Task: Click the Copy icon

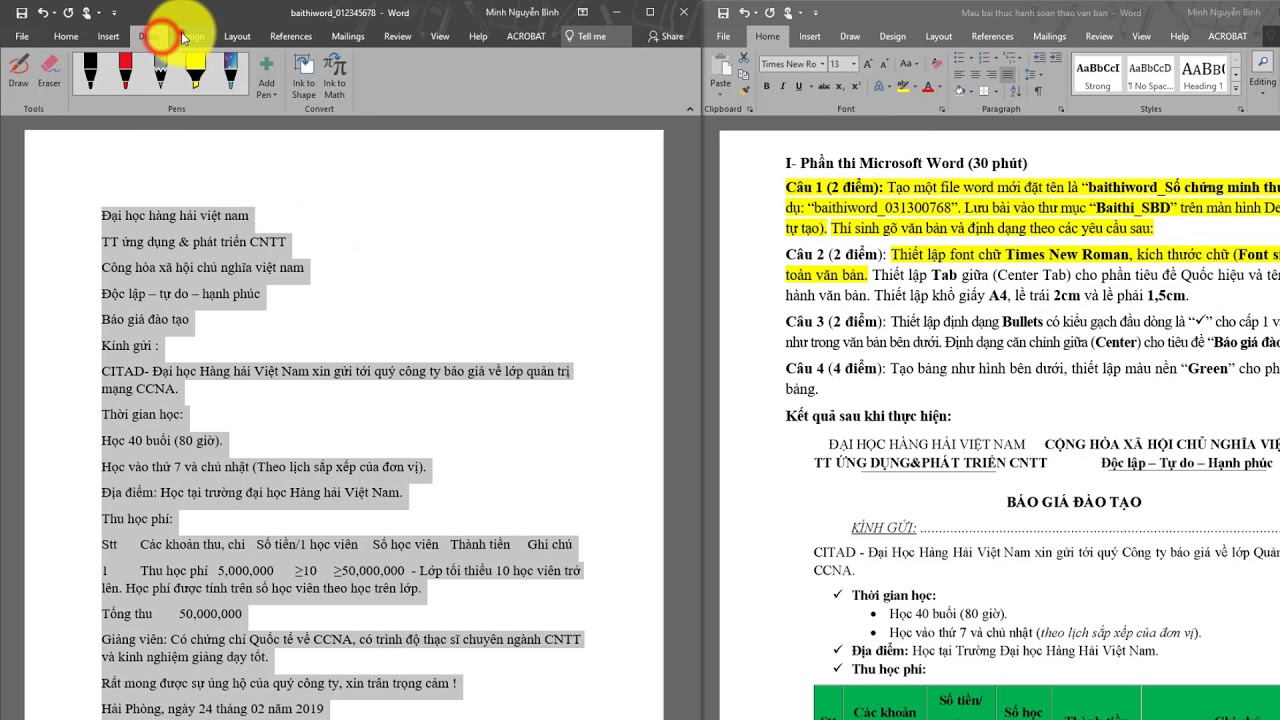Action: pos(743,75)
